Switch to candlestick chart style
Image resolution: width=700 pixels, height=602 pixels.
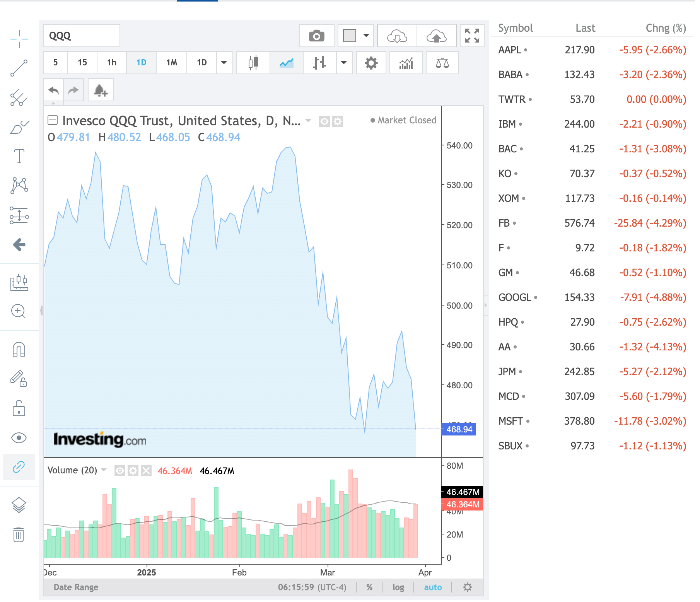(x=253, y=63)
